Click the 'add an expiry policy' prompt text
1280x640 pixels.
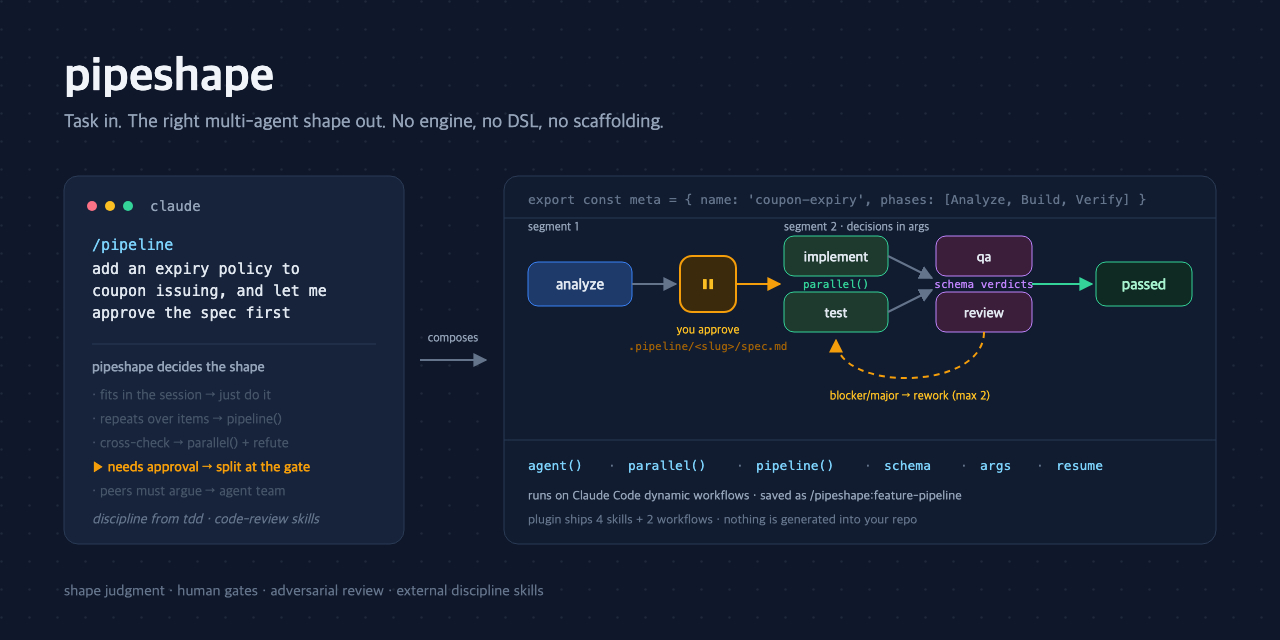(196, 268)
